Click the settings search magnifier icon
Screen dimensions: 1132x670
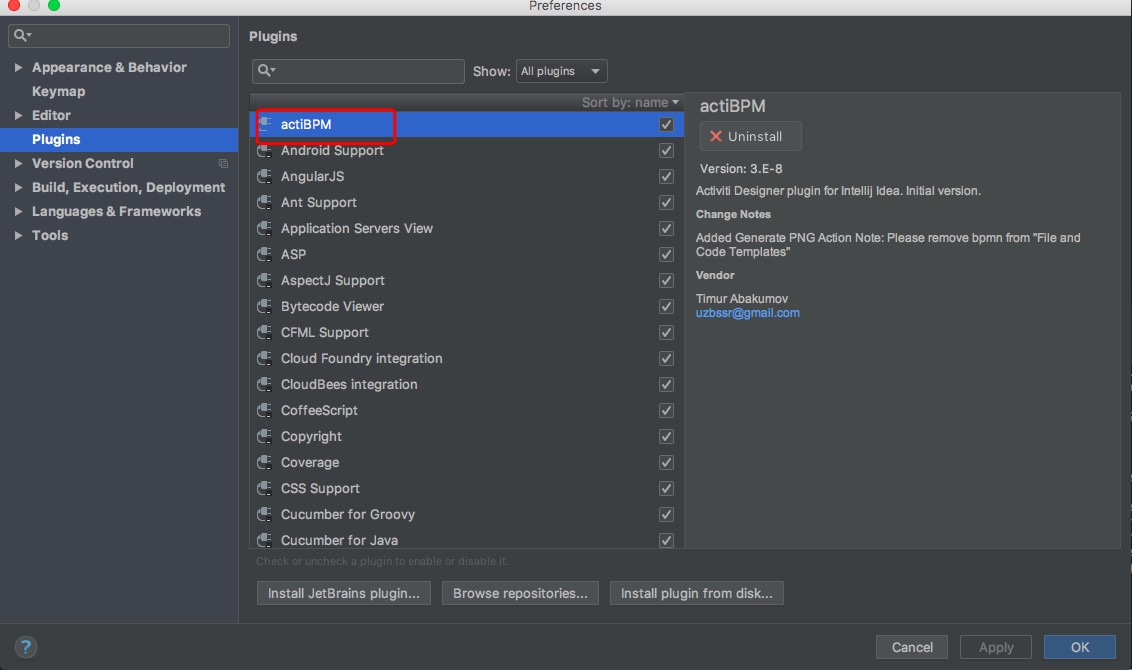[22, 35]
